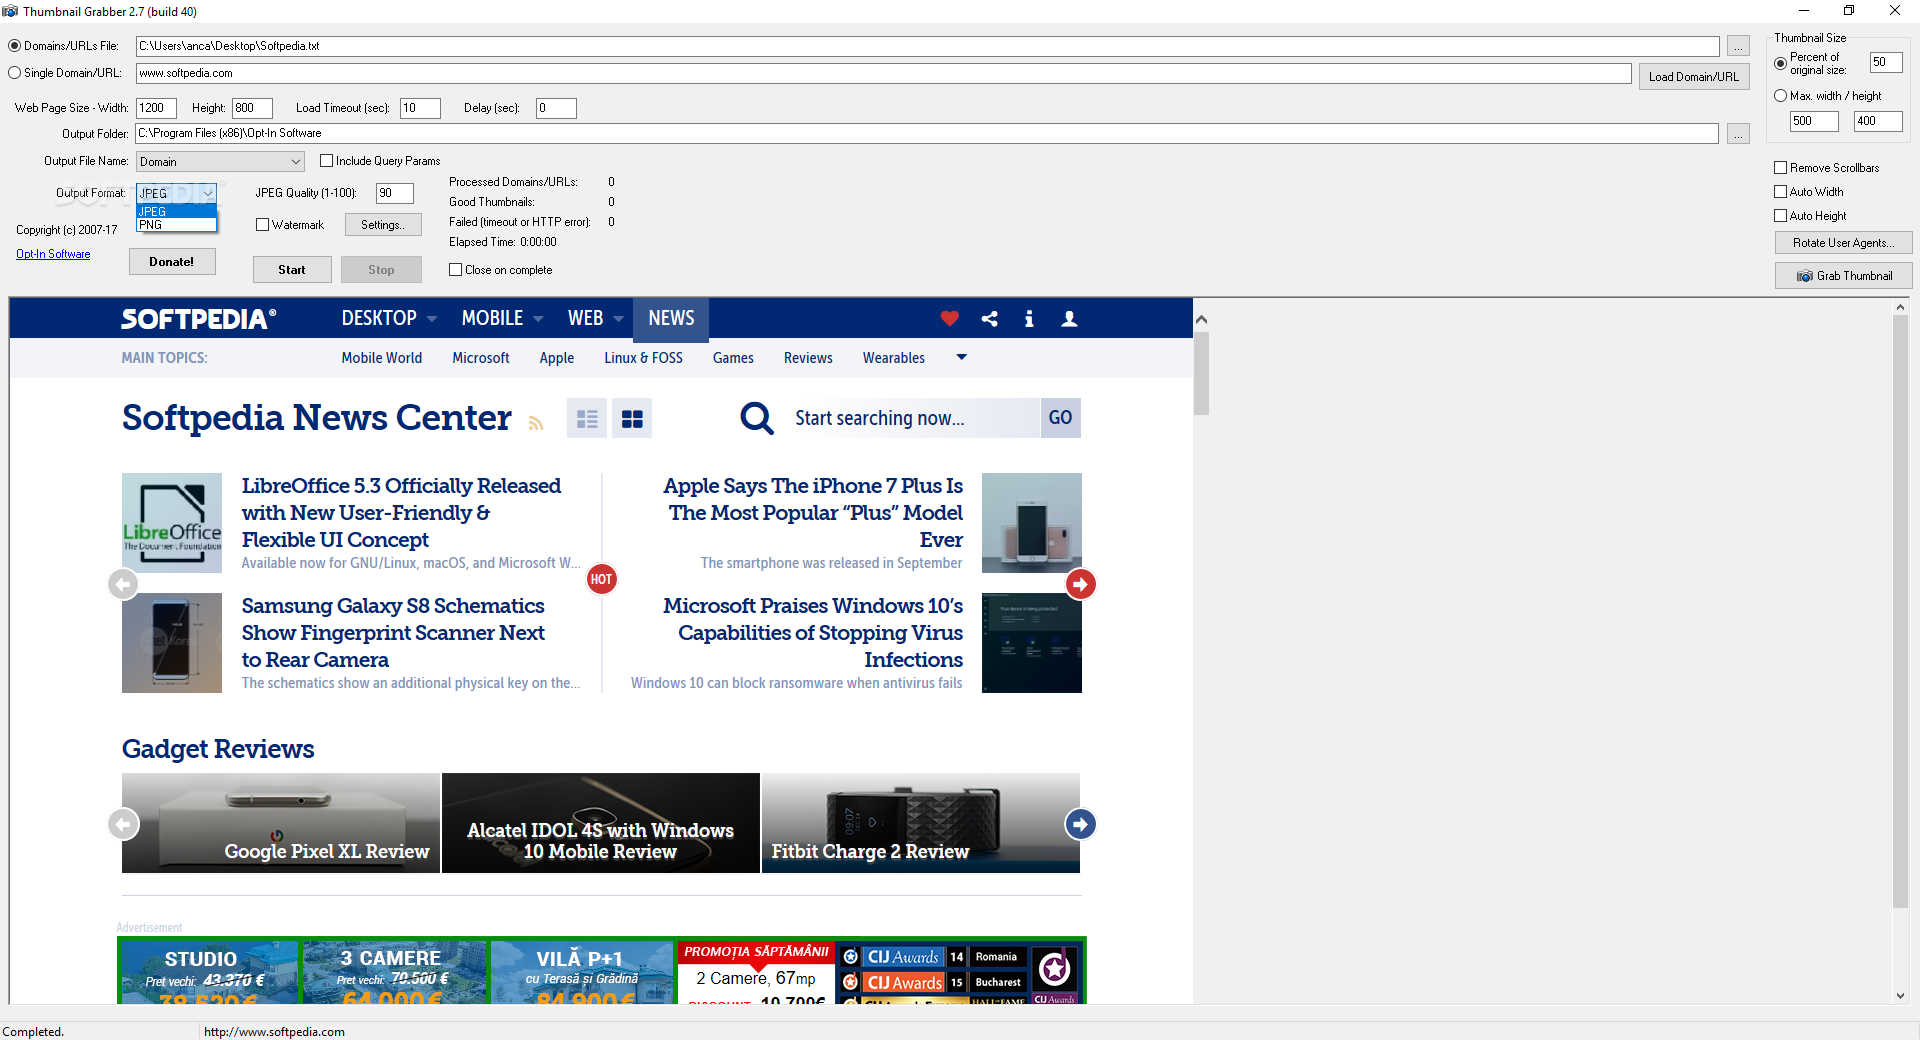
Task: Choose PNG in format list
Action: tap(176, 225)
